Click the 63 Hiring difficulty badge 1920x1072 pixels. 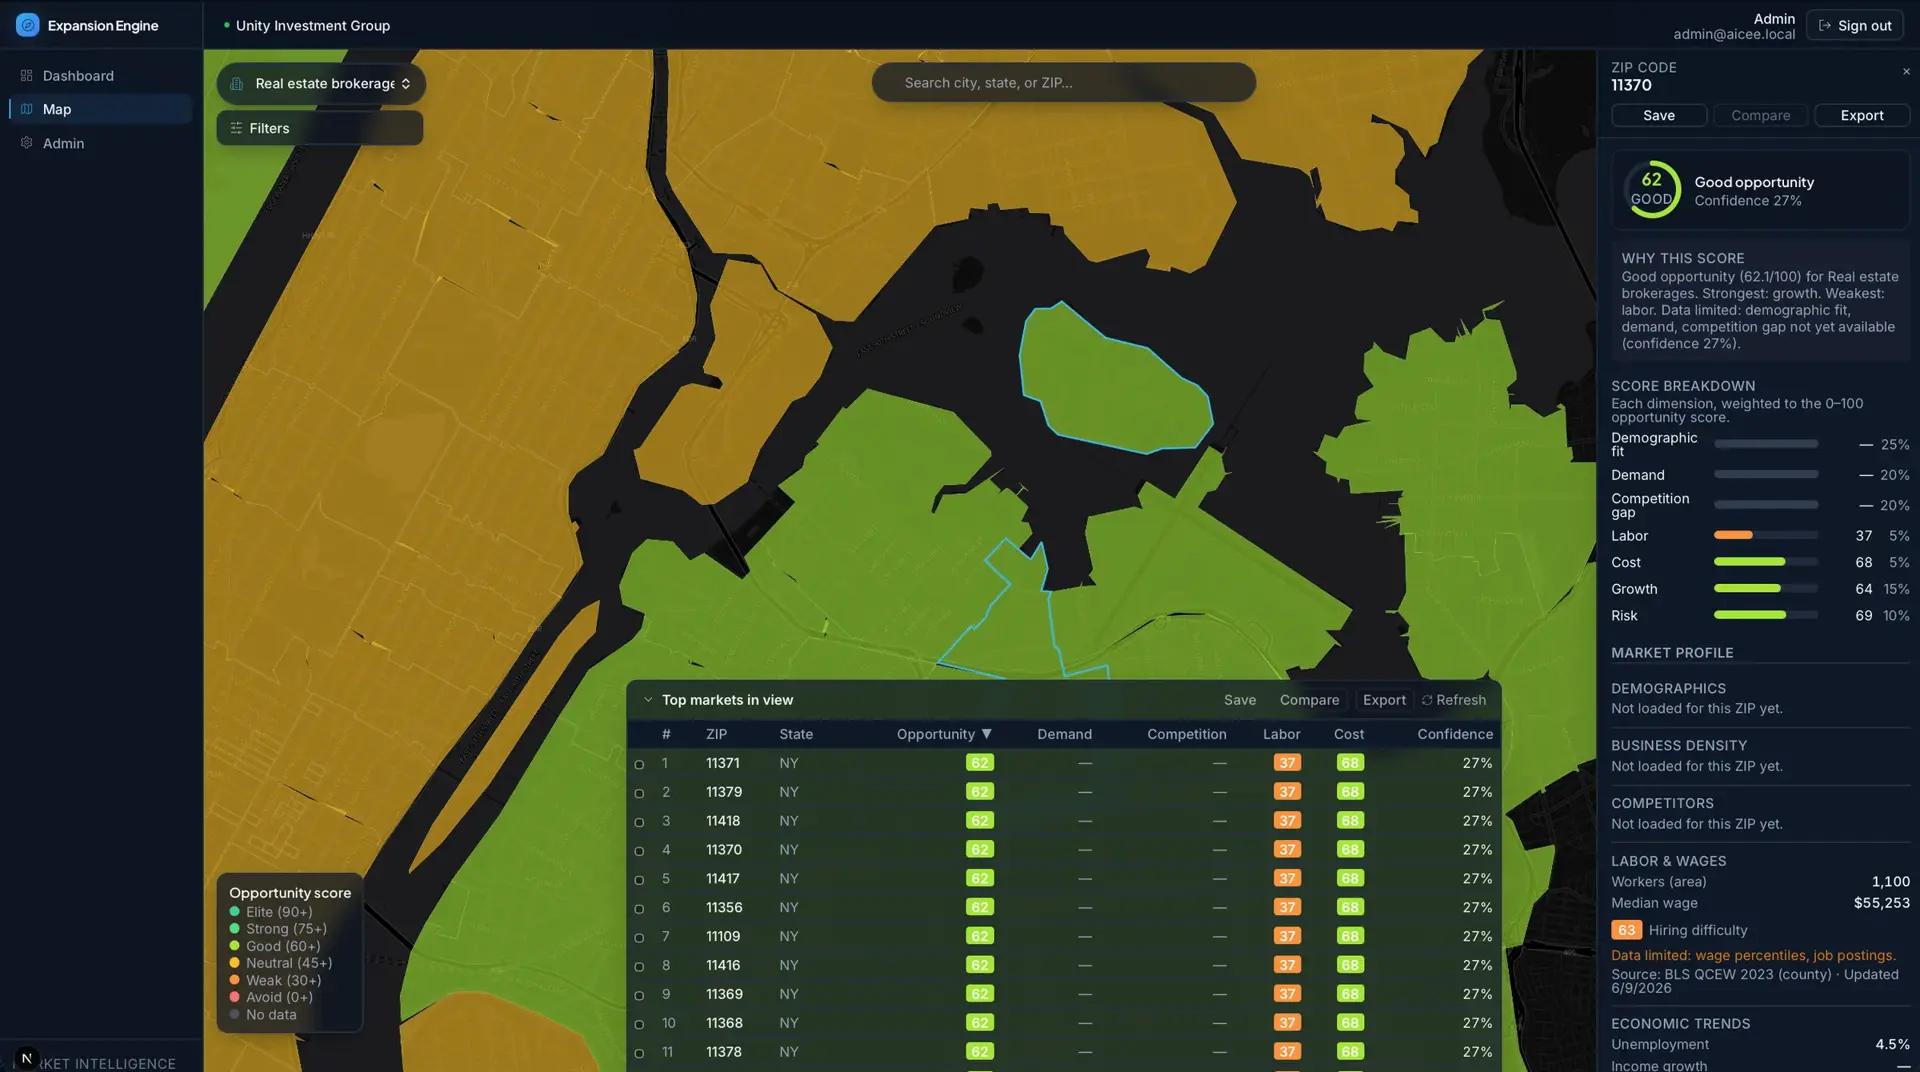click(1626, 931)
